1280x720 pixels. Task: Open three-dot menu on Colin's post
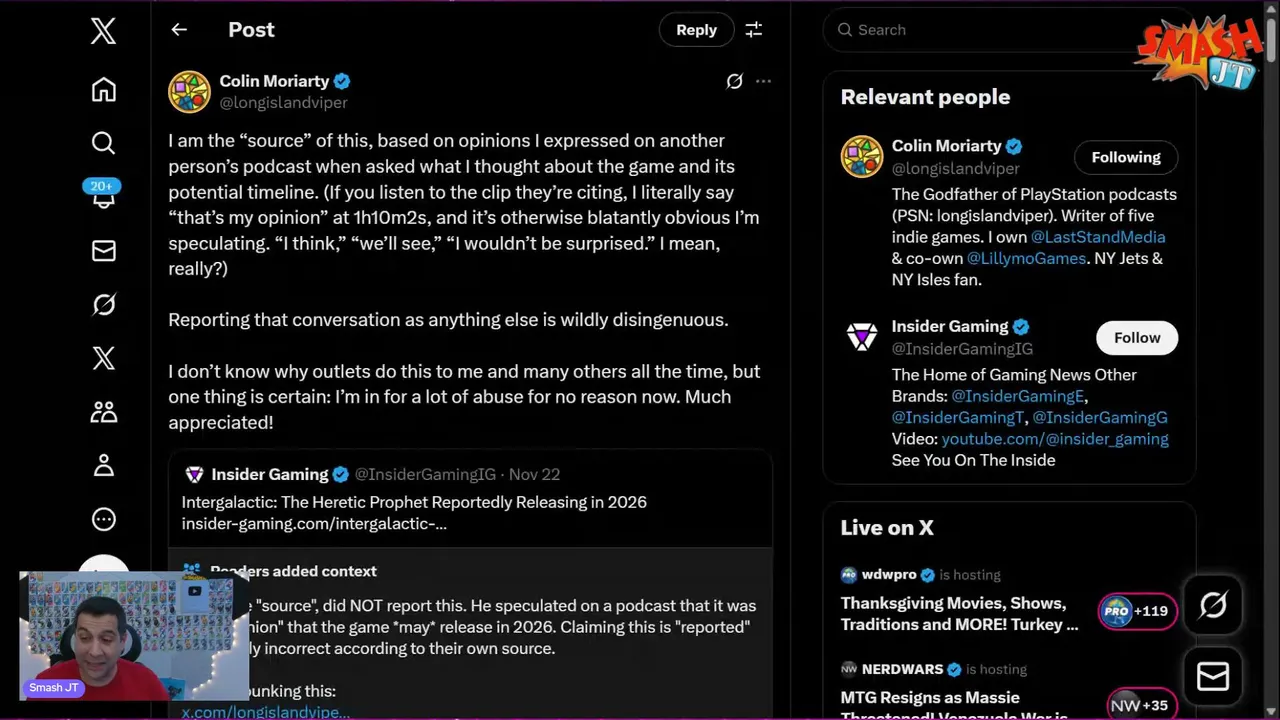(x=763, y=81)
